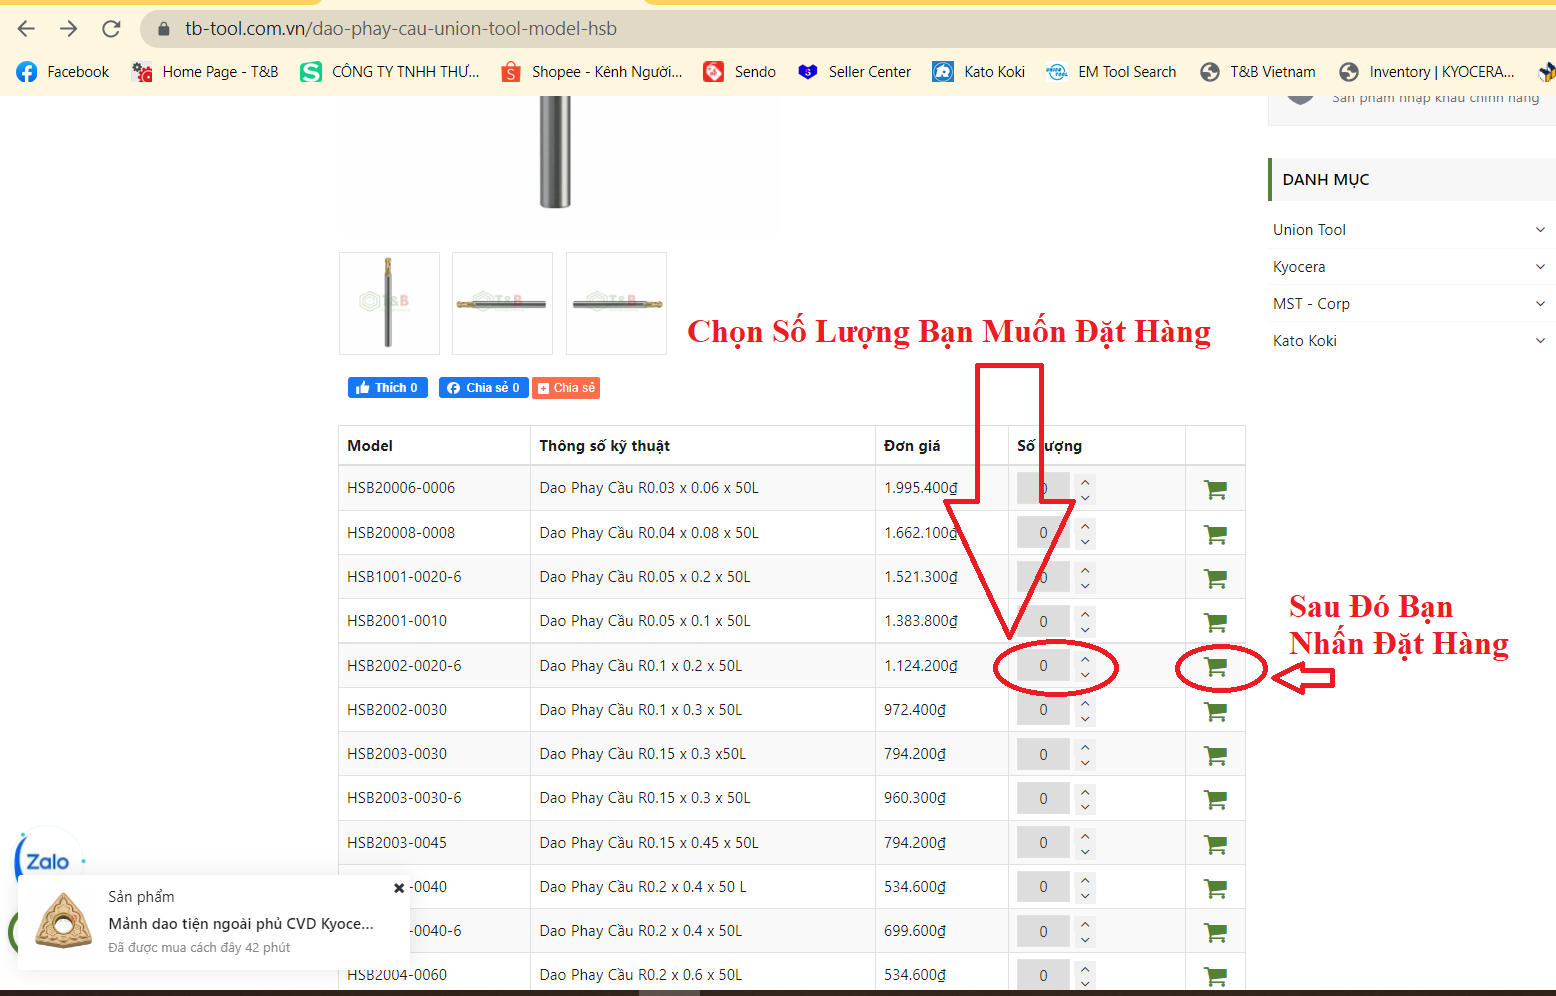This screenshot has height=996, width=1556.
Task: Open Home Page - T&B bookmark
Action: (x=205, y=72)
